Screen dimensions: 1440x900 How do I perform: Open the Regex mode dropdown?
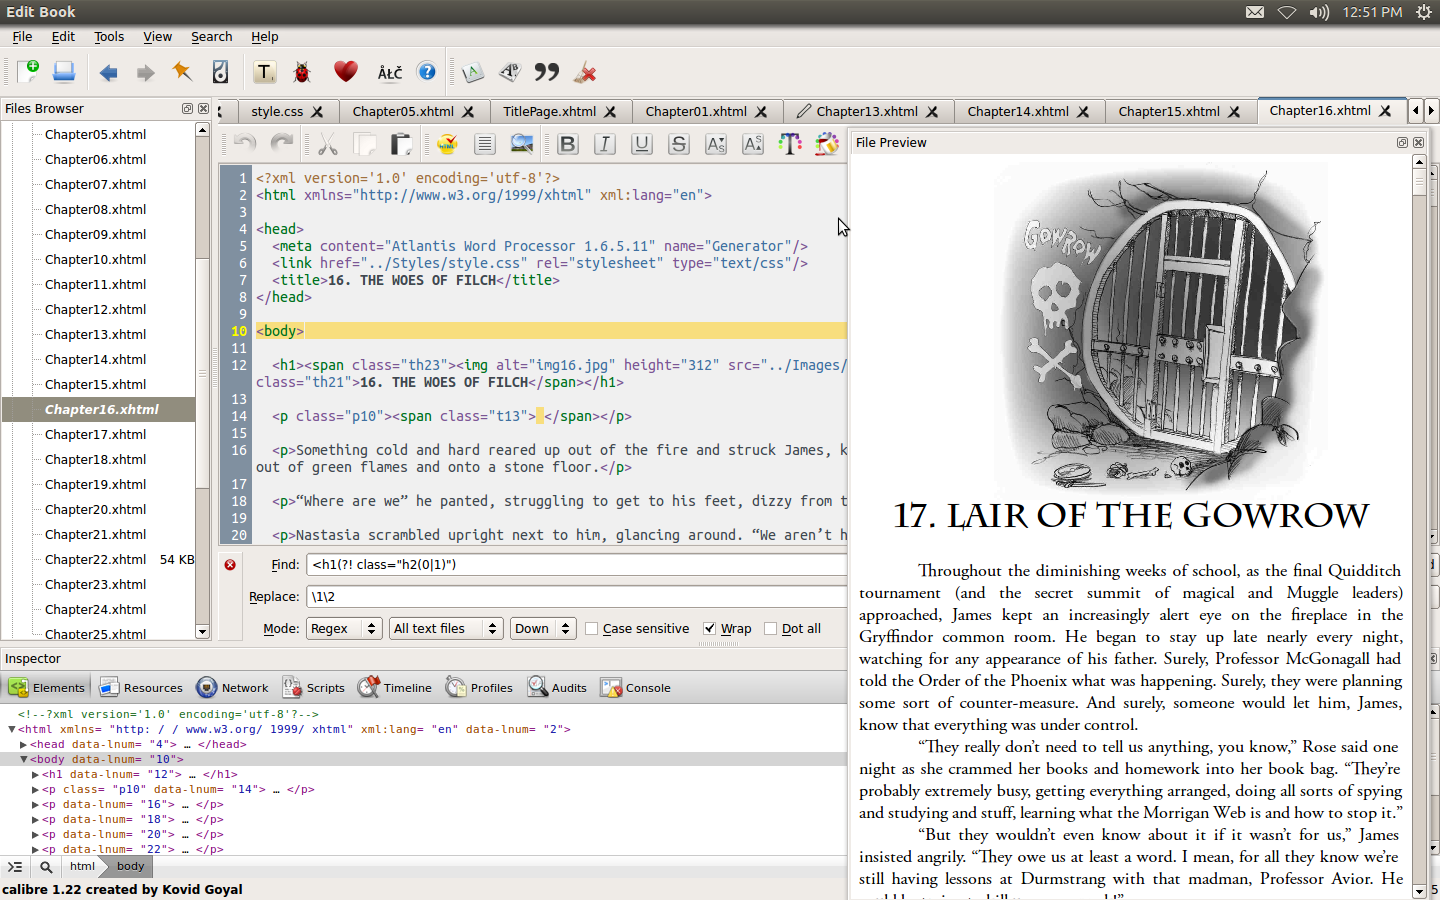point(343,629)
